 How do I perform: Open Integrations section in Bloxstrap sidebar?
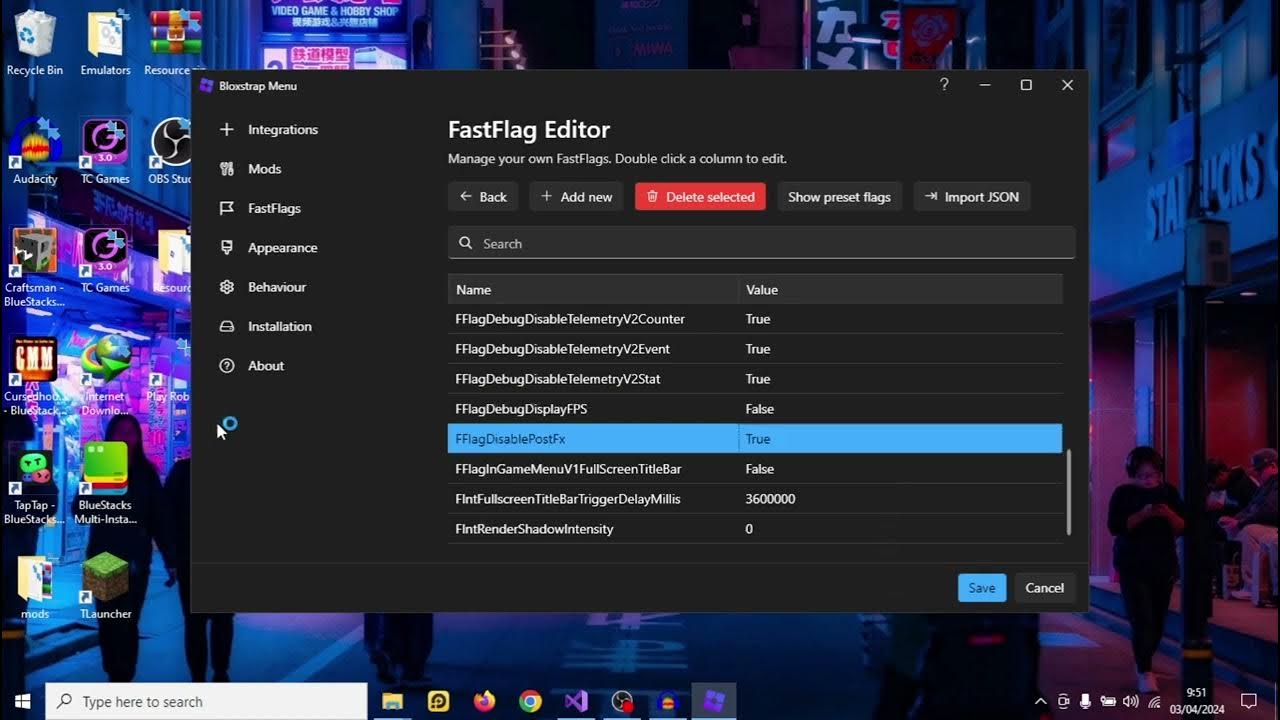tap(268, 130)
